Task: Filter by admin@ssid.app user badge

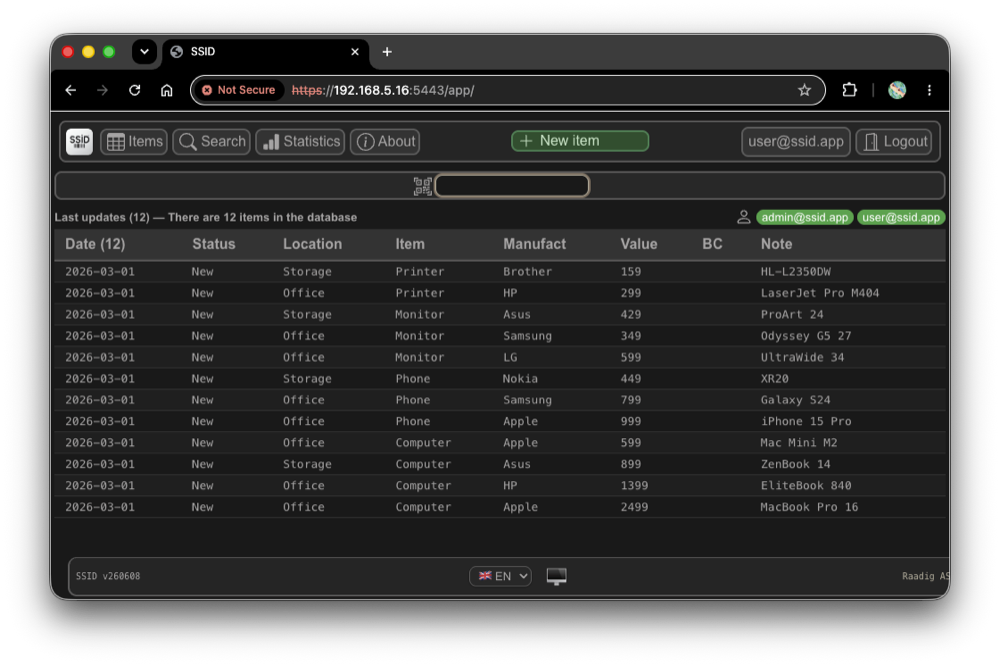Action: pyautogui.click(x=804, y=218)
